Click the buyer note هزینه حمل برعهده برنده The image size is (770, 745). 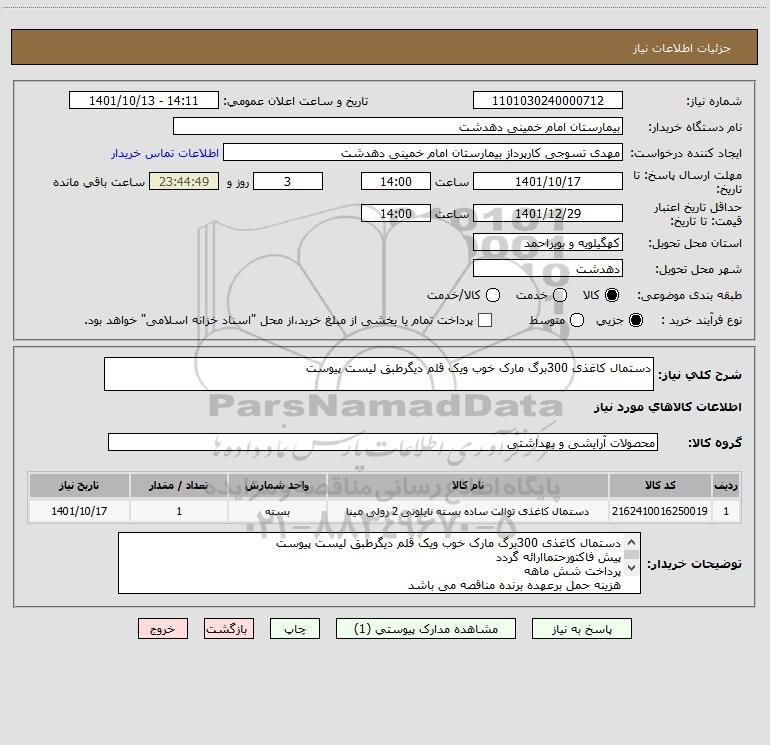point(514,585)
